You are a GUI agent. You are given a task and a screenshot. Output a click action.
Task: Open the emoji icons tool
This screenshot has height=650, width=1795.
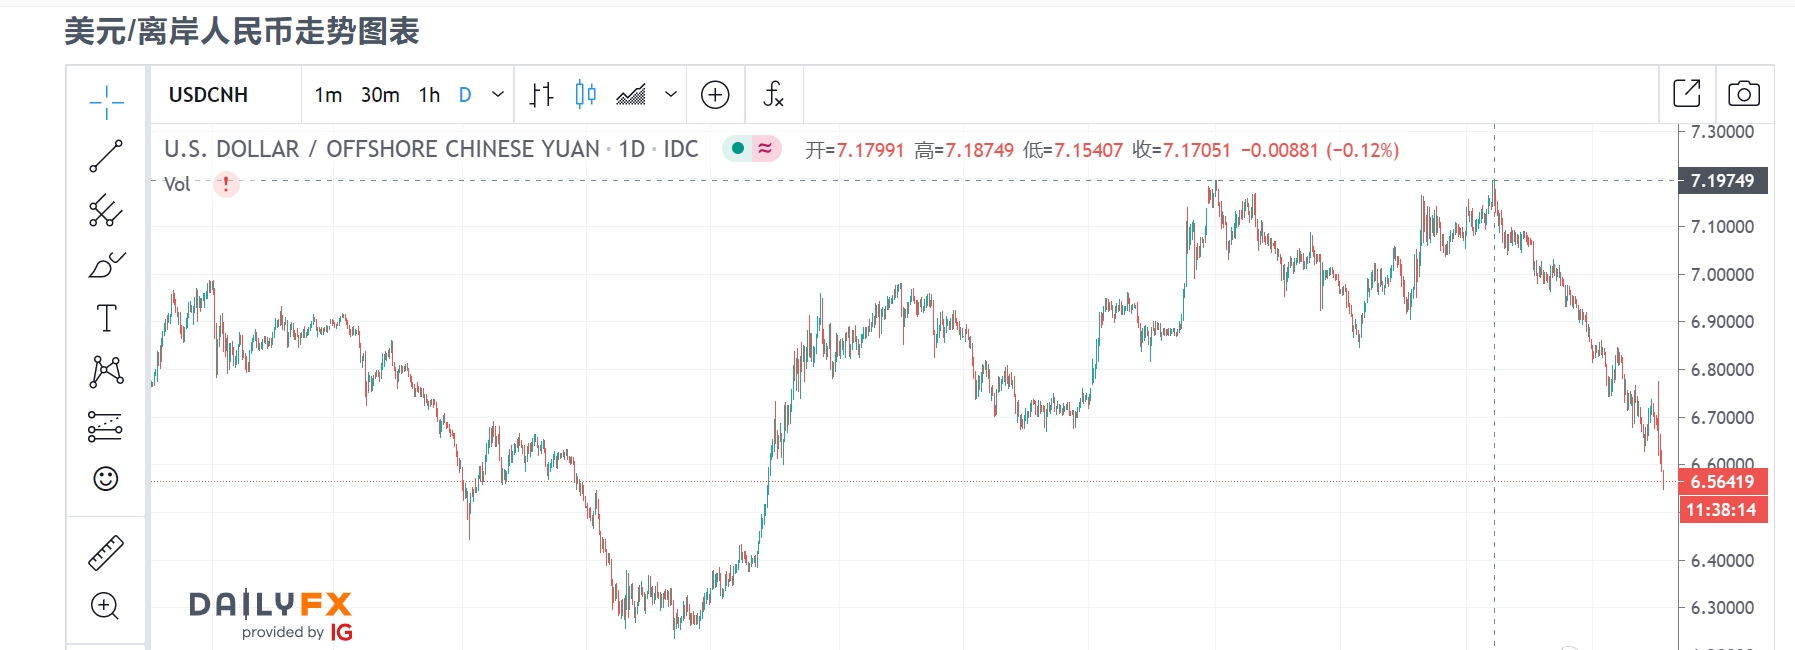(x=106, y=479)
